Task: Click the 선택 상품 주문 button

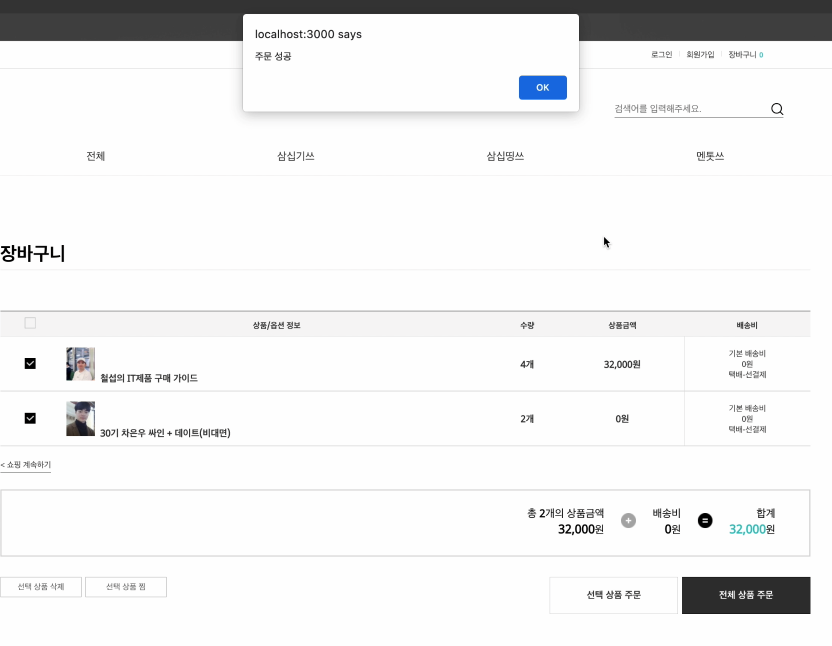Action: [x=614, y=595]
